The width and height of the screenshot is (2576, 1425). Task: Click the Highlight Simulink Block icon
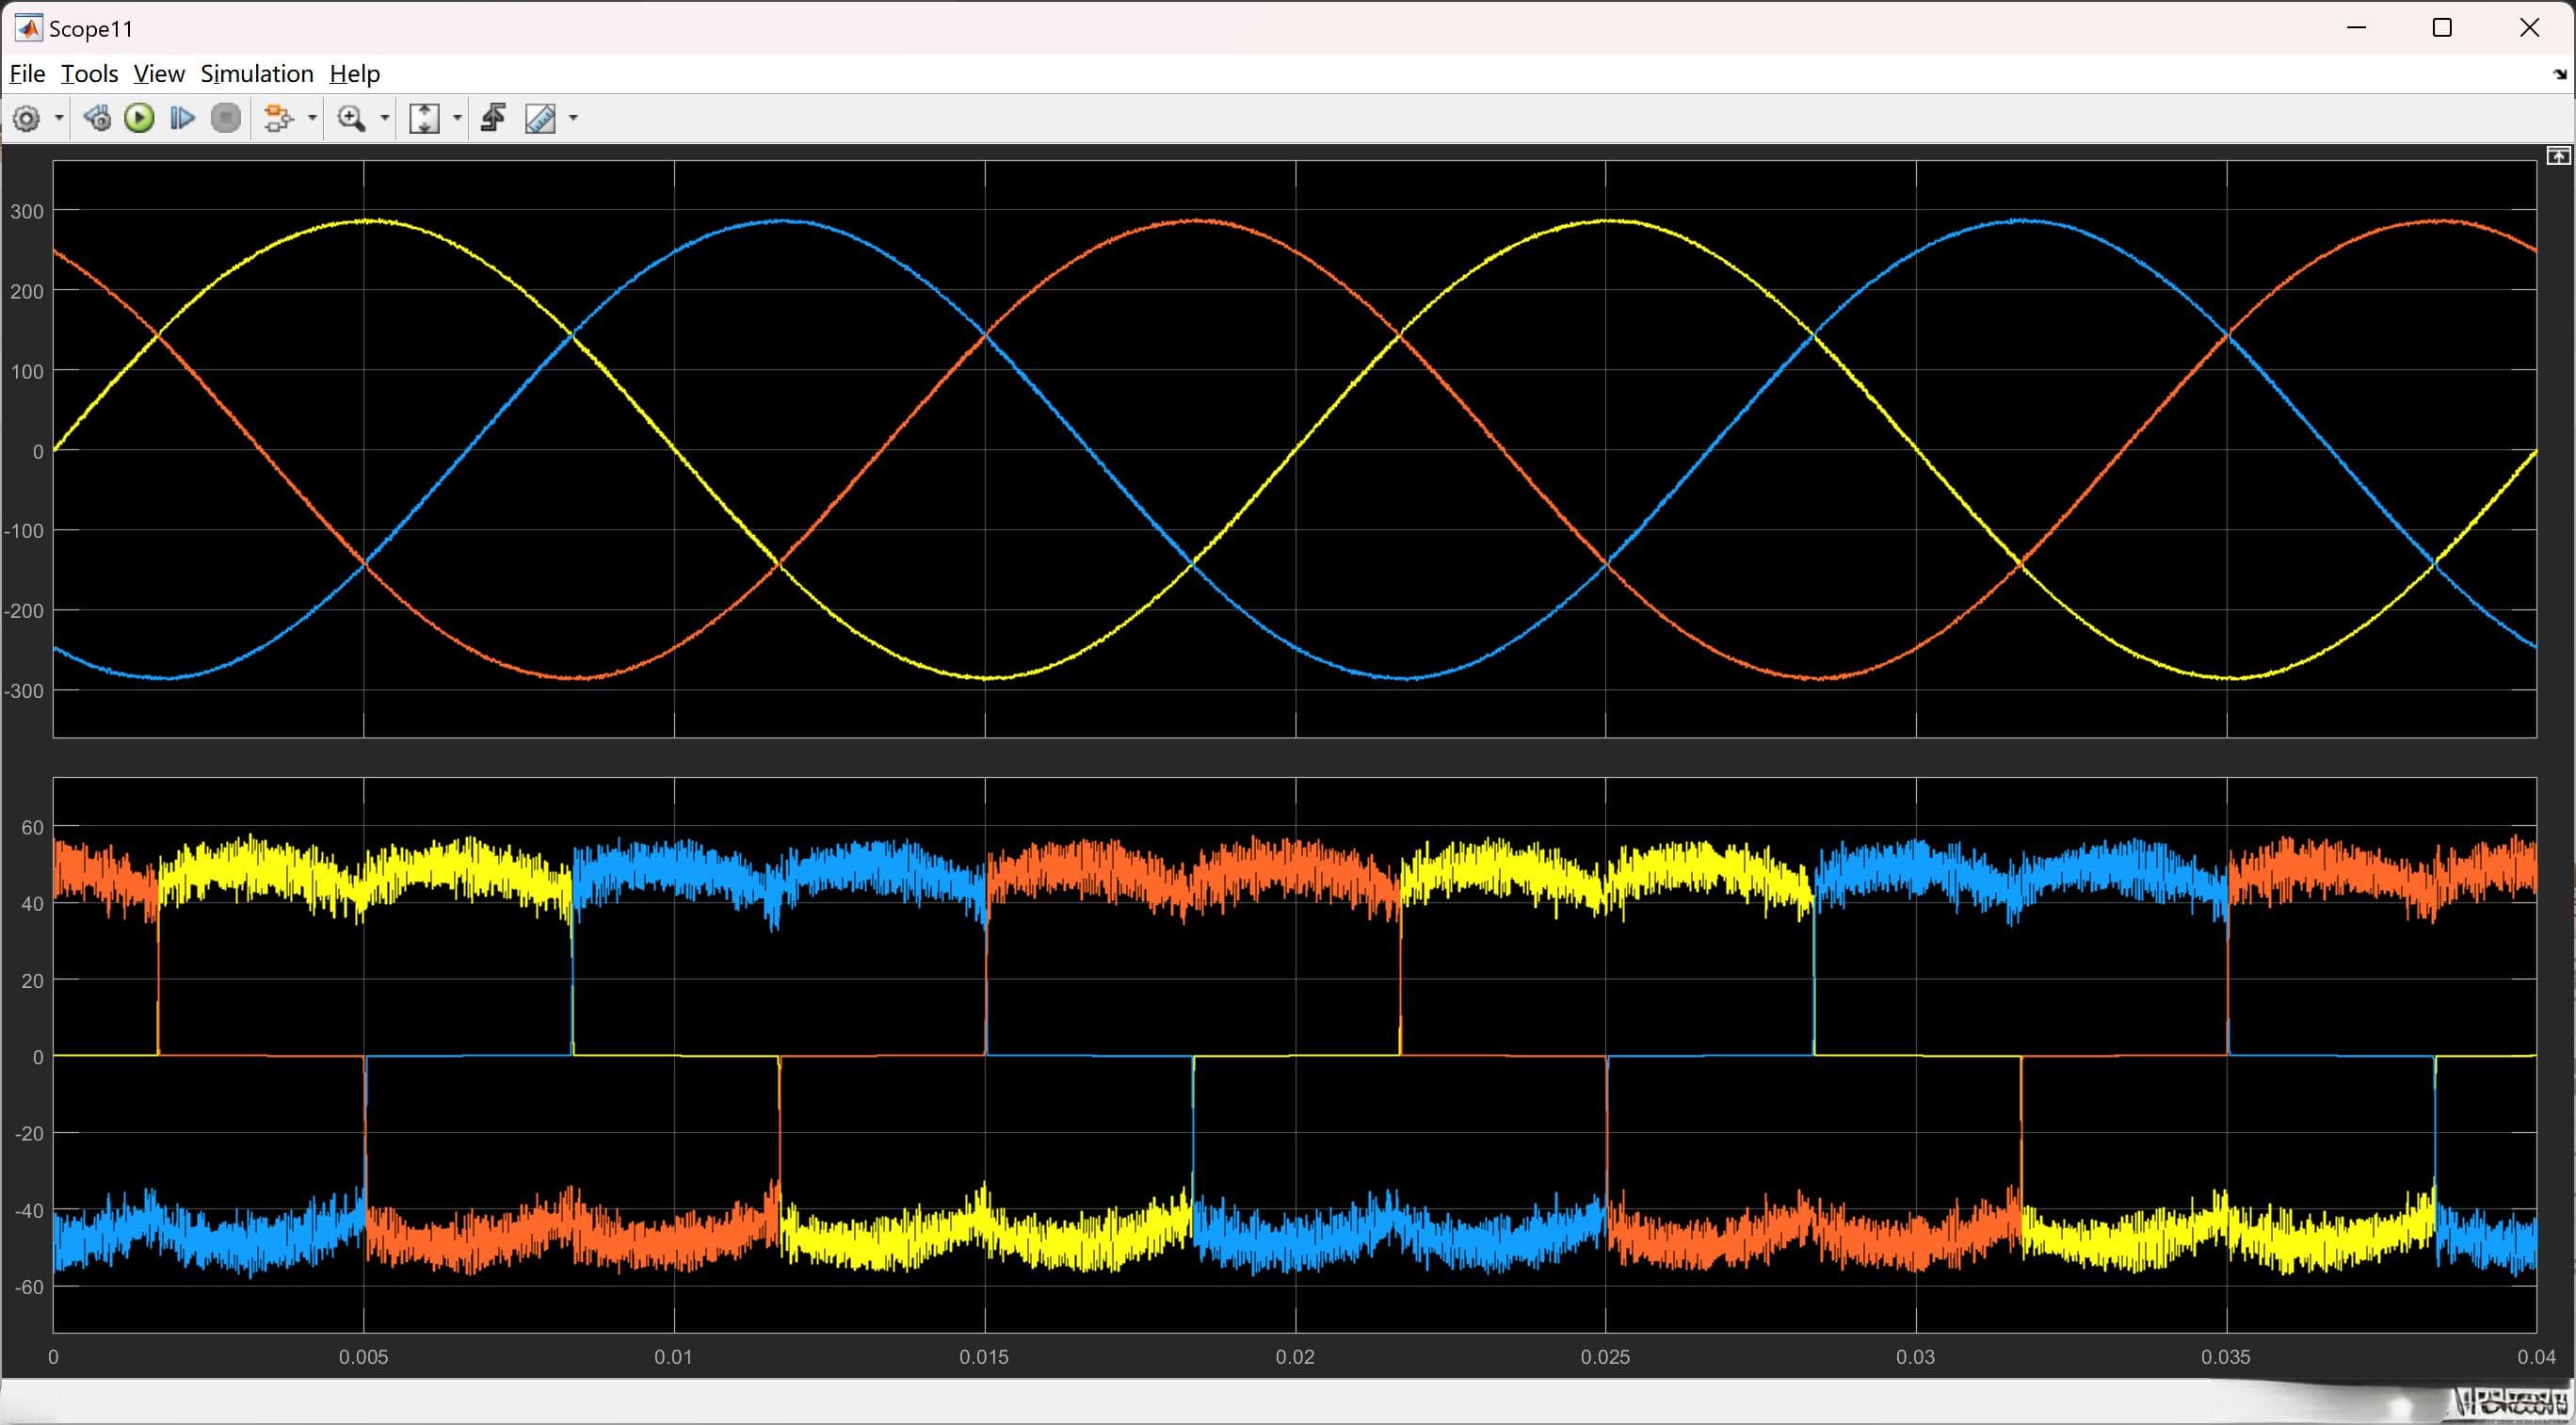(279, 118)
